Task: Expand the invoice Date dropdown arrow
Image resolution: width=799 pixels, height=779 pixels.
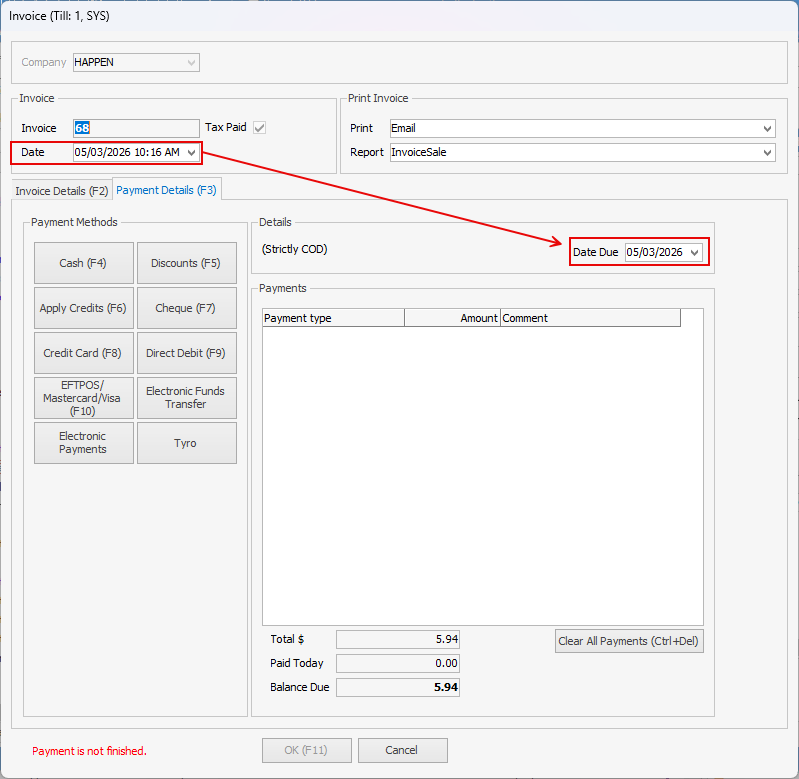Action: (192, 152)
